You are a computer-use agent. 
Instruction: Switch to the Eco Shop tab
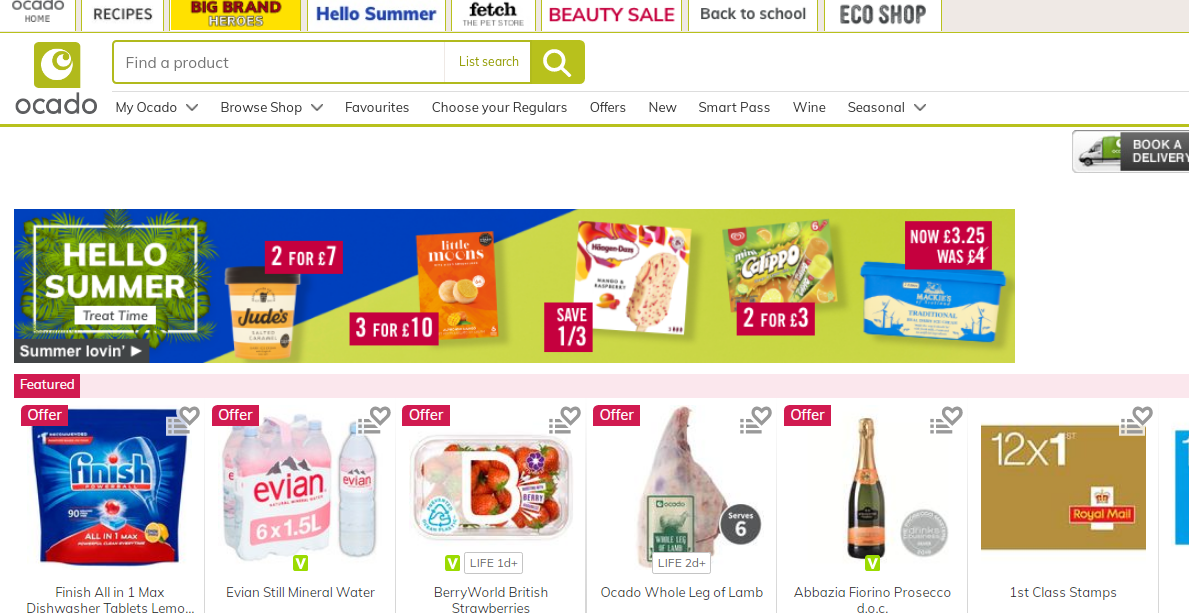click(x=883, y=15)
